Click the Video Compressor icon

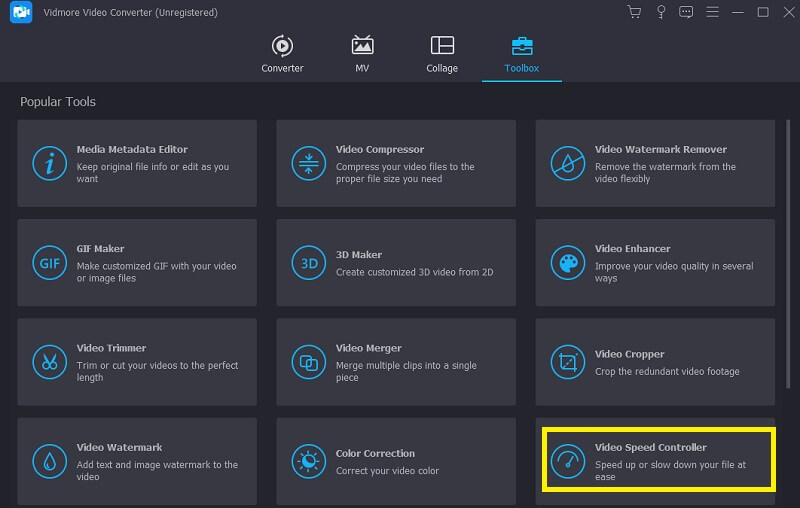(309, 163)
